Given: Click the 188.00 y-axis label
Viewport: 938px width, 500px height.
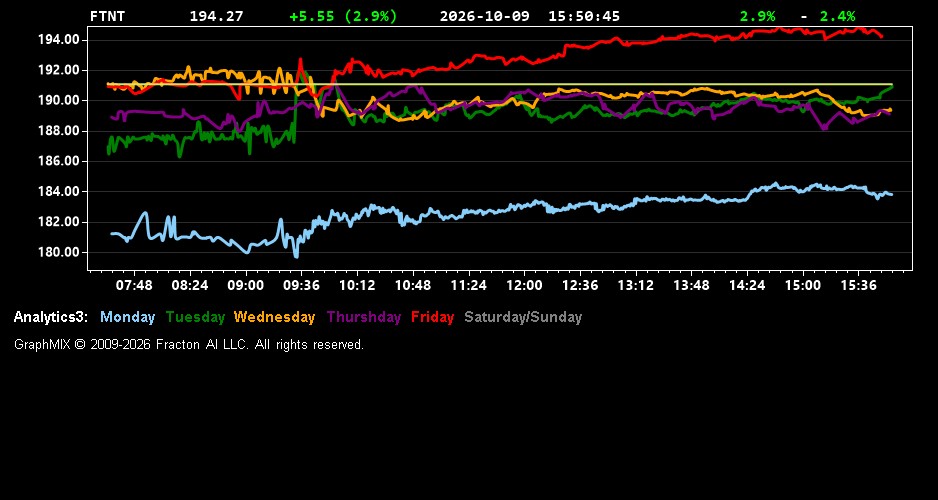Looking at the screenshot, I should click(59, 131).
